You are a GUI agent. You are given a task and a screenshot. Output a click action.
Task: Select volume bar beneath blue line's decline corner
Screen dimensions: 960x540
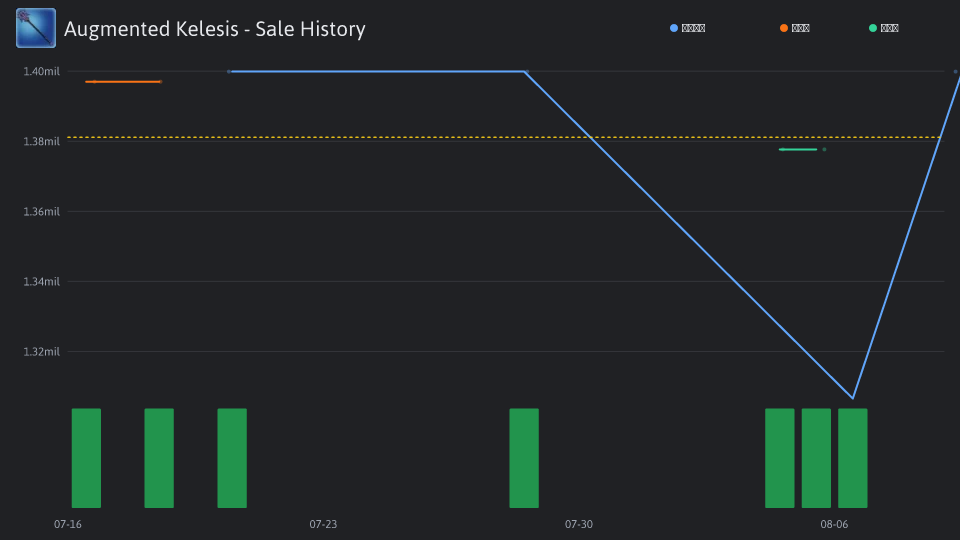[x=524, y=458]
